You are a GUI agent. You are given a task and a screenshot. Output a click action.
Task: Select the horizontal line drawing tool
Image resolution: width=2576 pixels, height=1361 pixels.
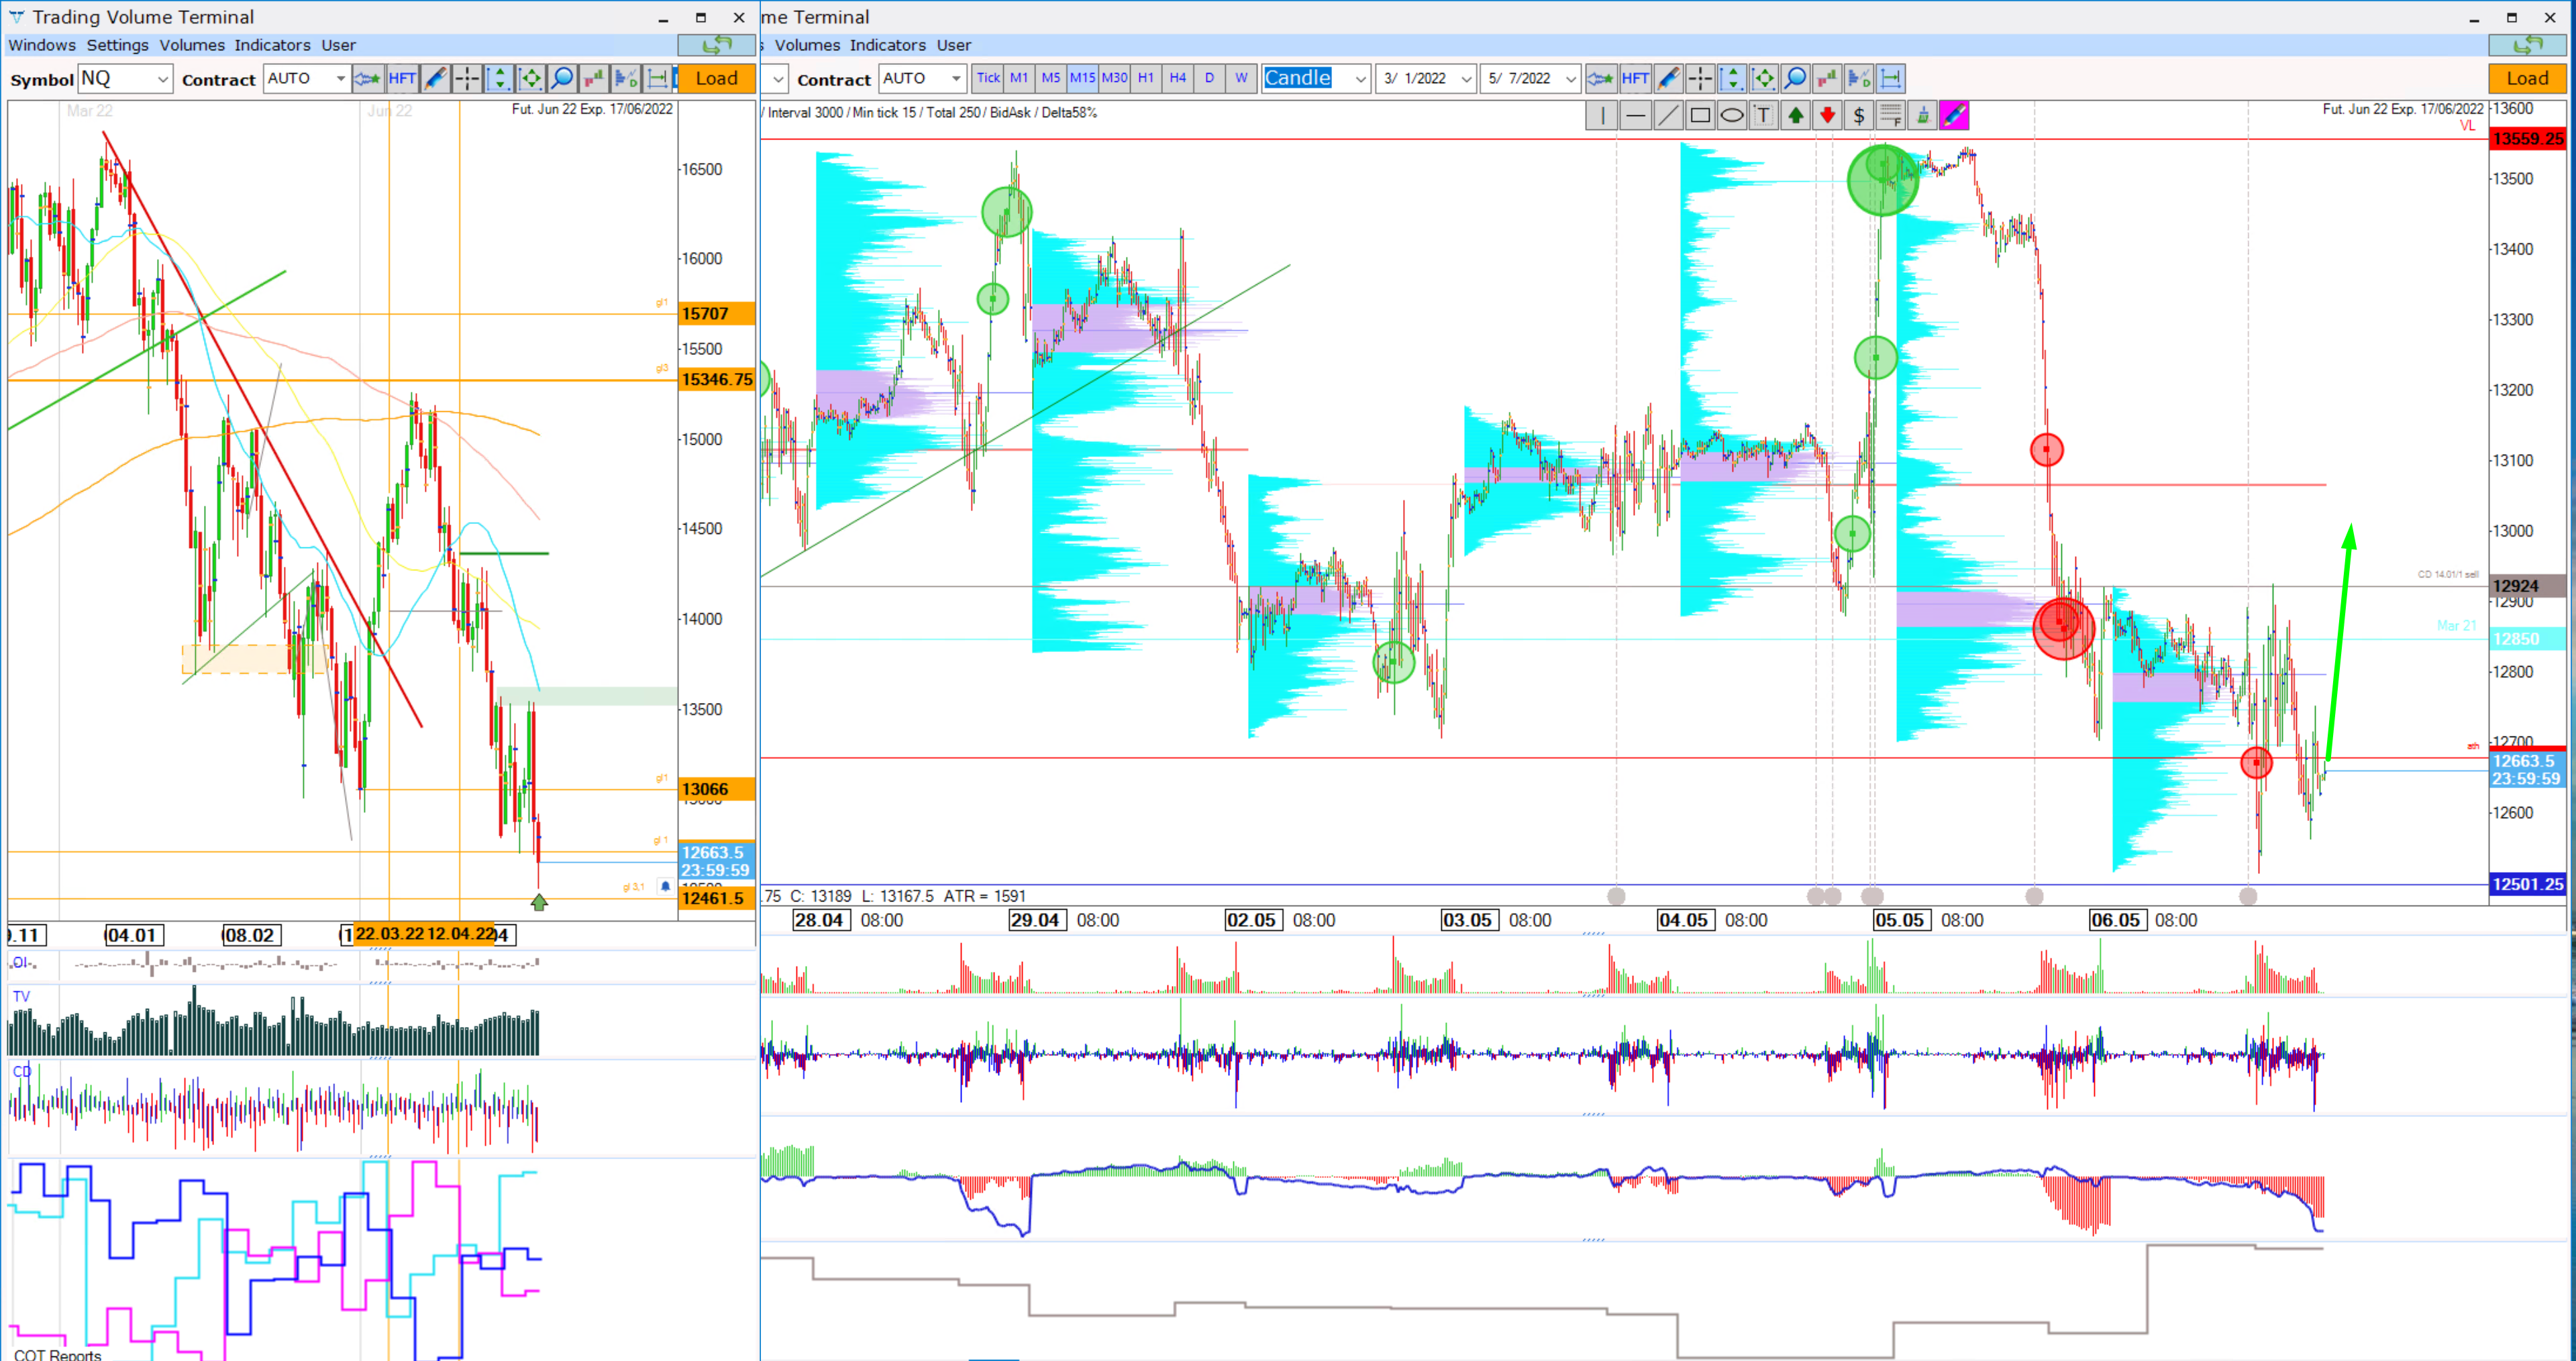click(1635, 116)
